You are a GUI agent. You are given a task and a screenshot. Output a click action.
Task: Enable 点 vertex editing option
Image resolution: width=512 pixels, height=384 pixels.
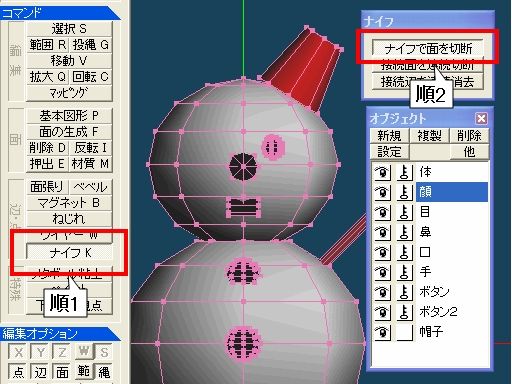click(18, 372)
